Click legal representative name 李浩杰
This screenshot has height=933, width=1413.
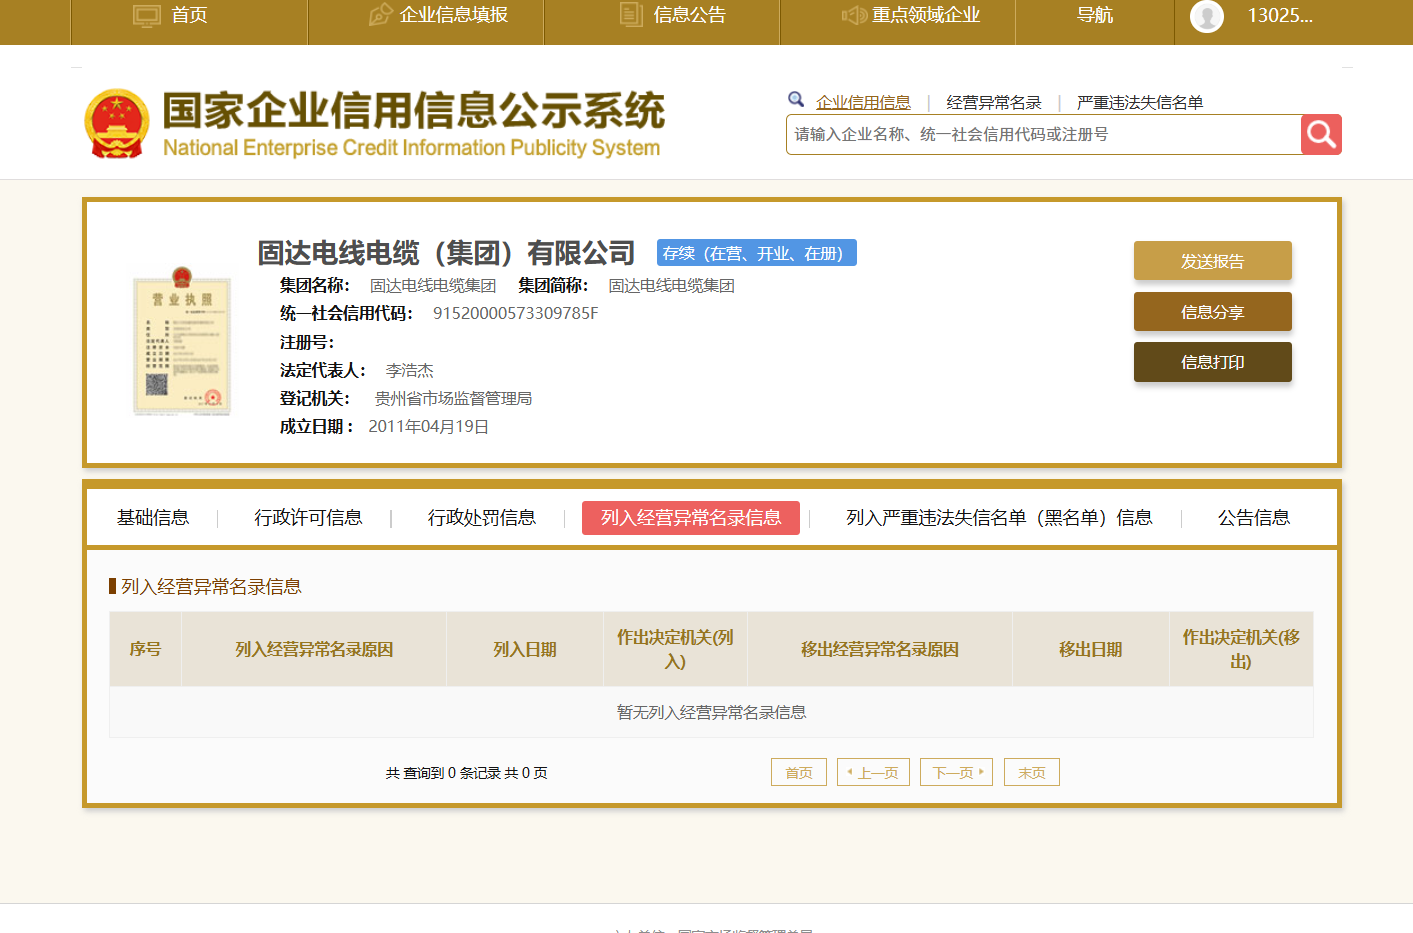pyautogui.click(x=410, y=370)
